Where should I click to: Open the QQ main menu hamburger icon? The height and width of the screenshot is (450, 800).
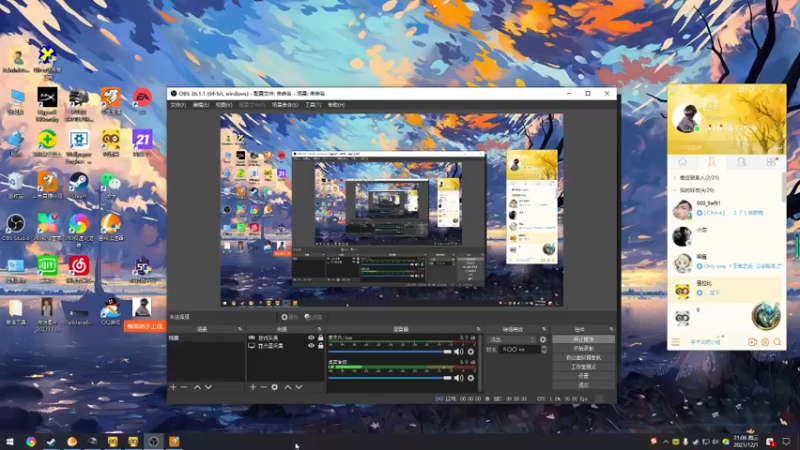coord(676,342)
